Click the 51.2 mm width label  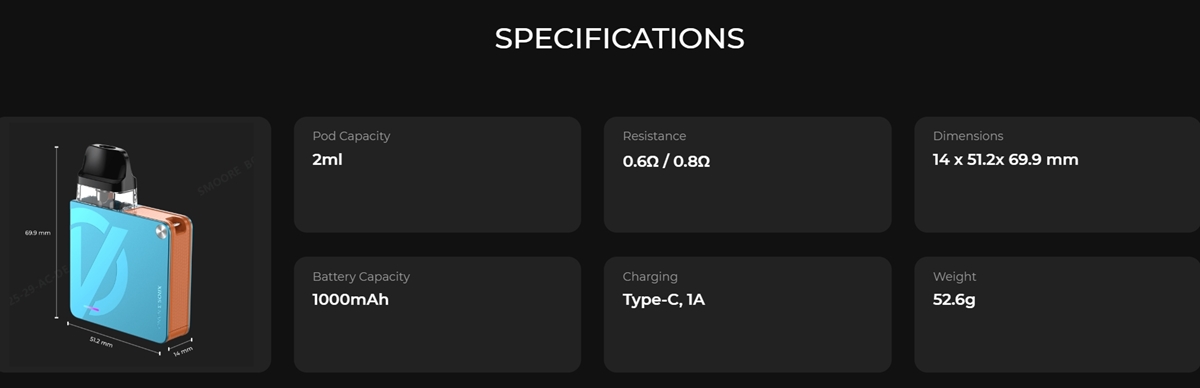(100, 341)
